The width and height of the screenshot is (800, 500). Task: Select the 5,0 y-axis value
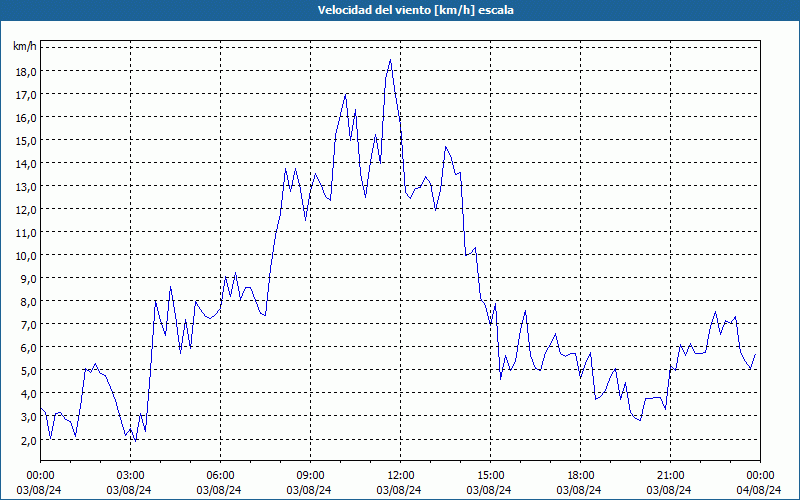(28, 370)
